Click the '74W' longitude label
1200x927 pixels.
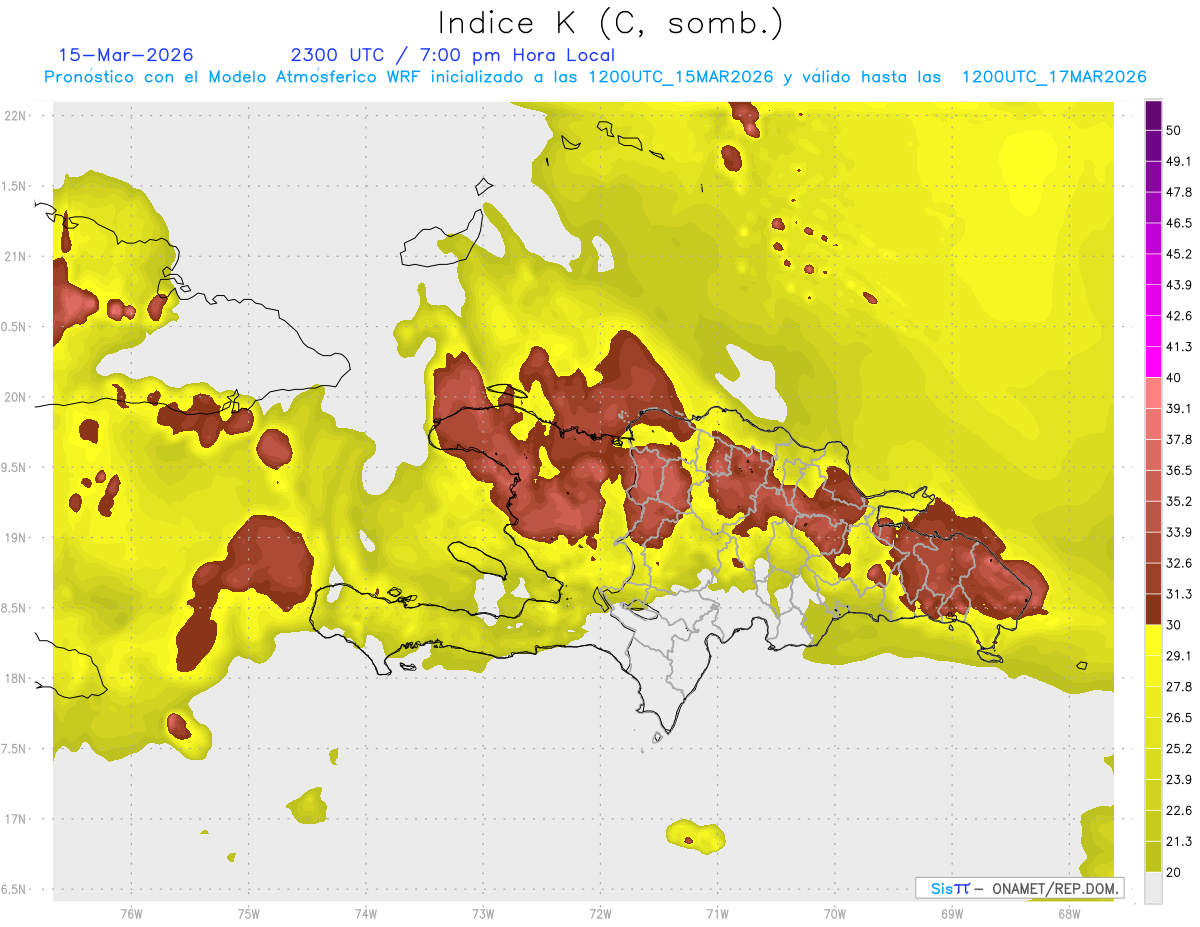366,914
